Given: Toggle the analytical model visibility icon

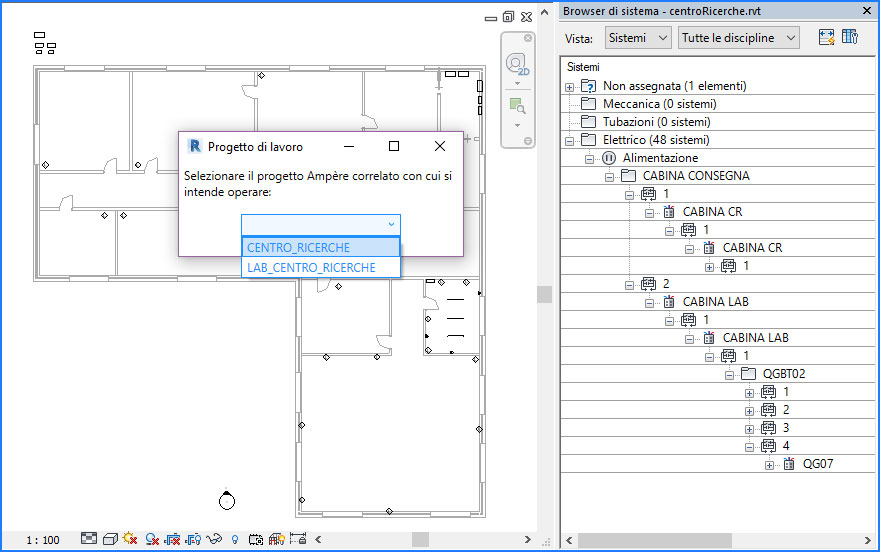Looking at the screenshot, I should 277,539.
